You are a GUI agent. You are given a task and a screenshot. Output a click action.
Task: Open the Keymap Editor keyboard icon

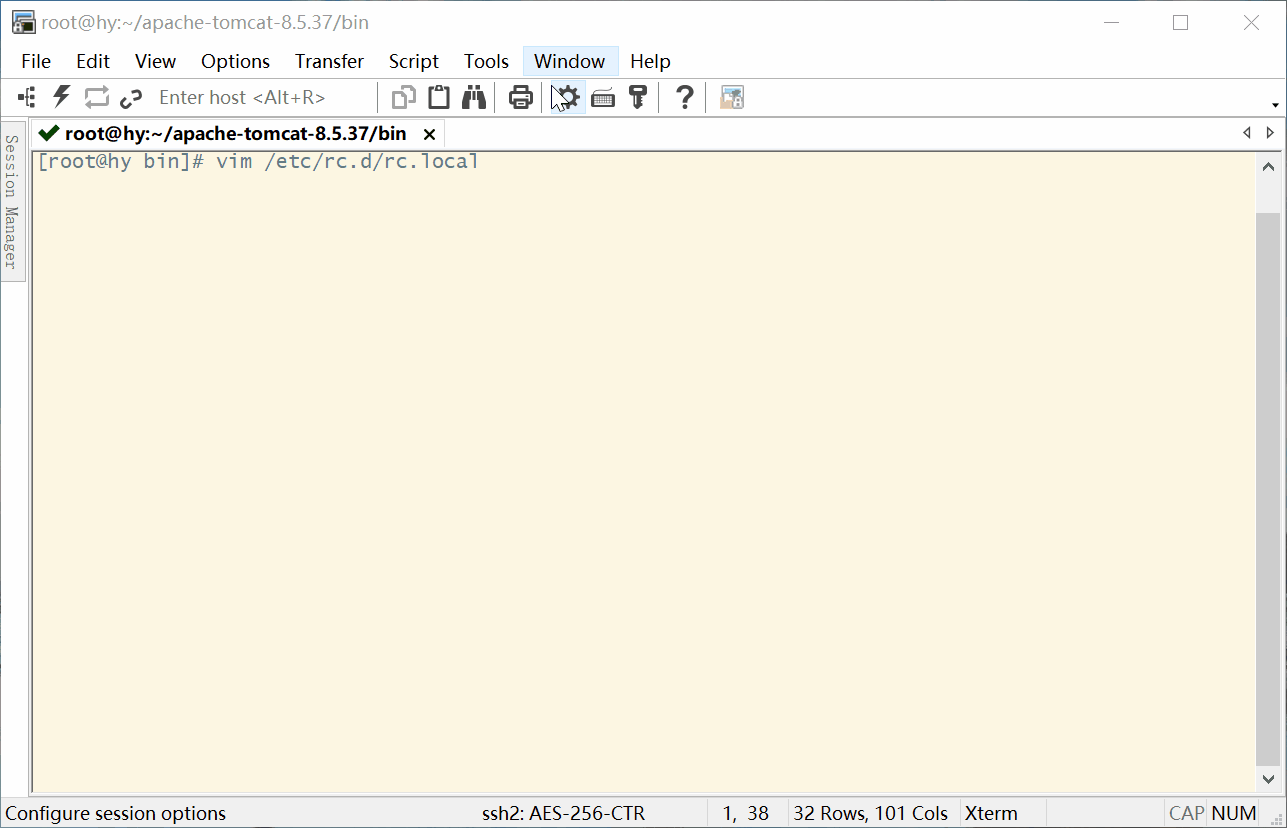[603, 97]
